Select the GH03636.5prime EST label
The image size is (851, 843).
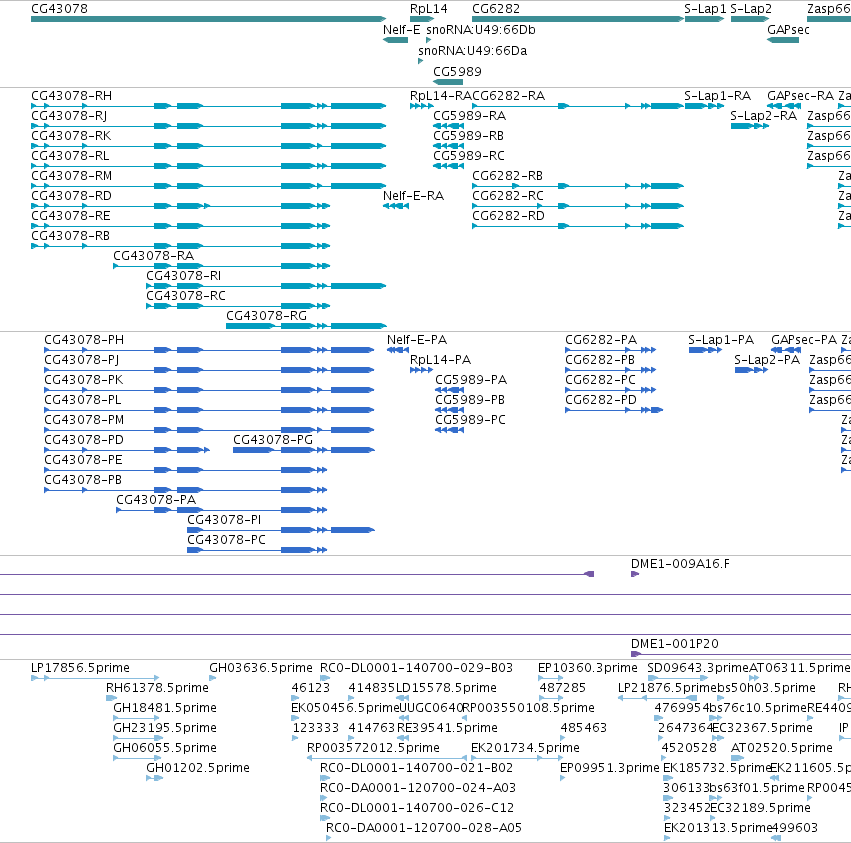(261, 668)
